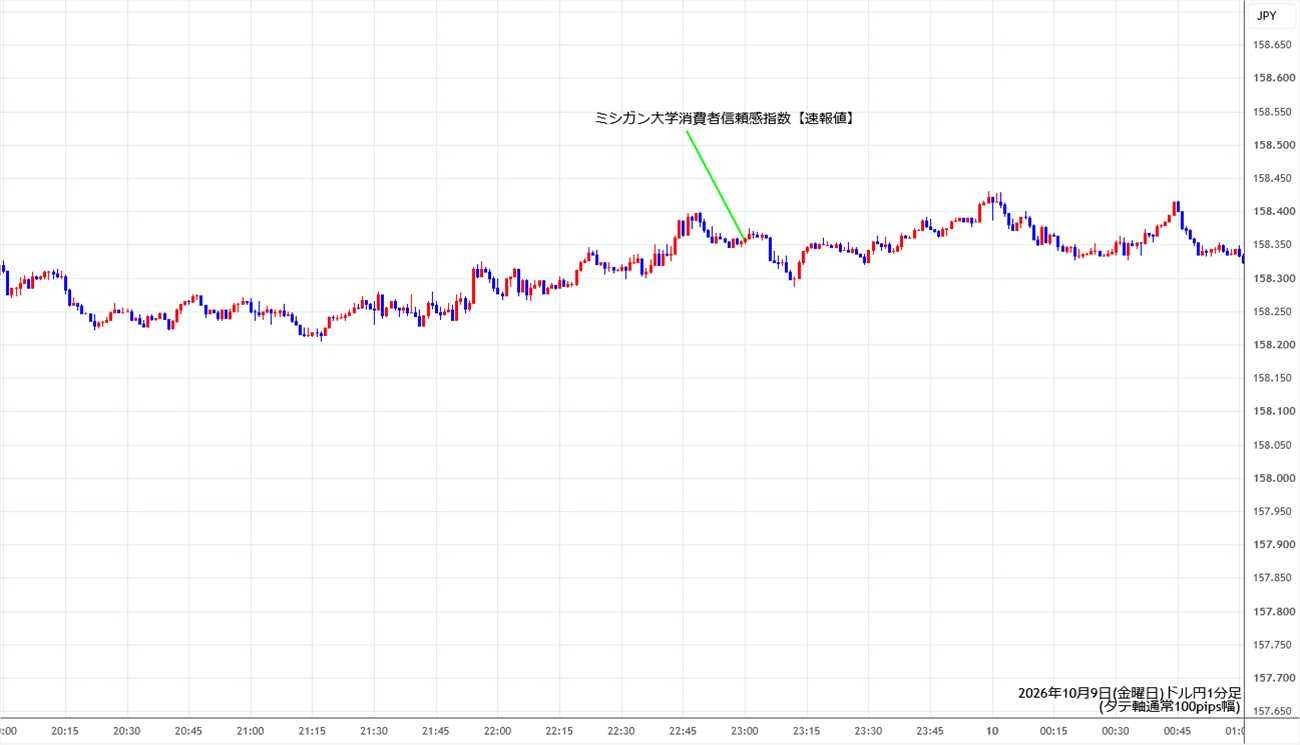Click the 22:30 time axis label
This screenshot has height=745, width=1300.
tap(622, 731)
